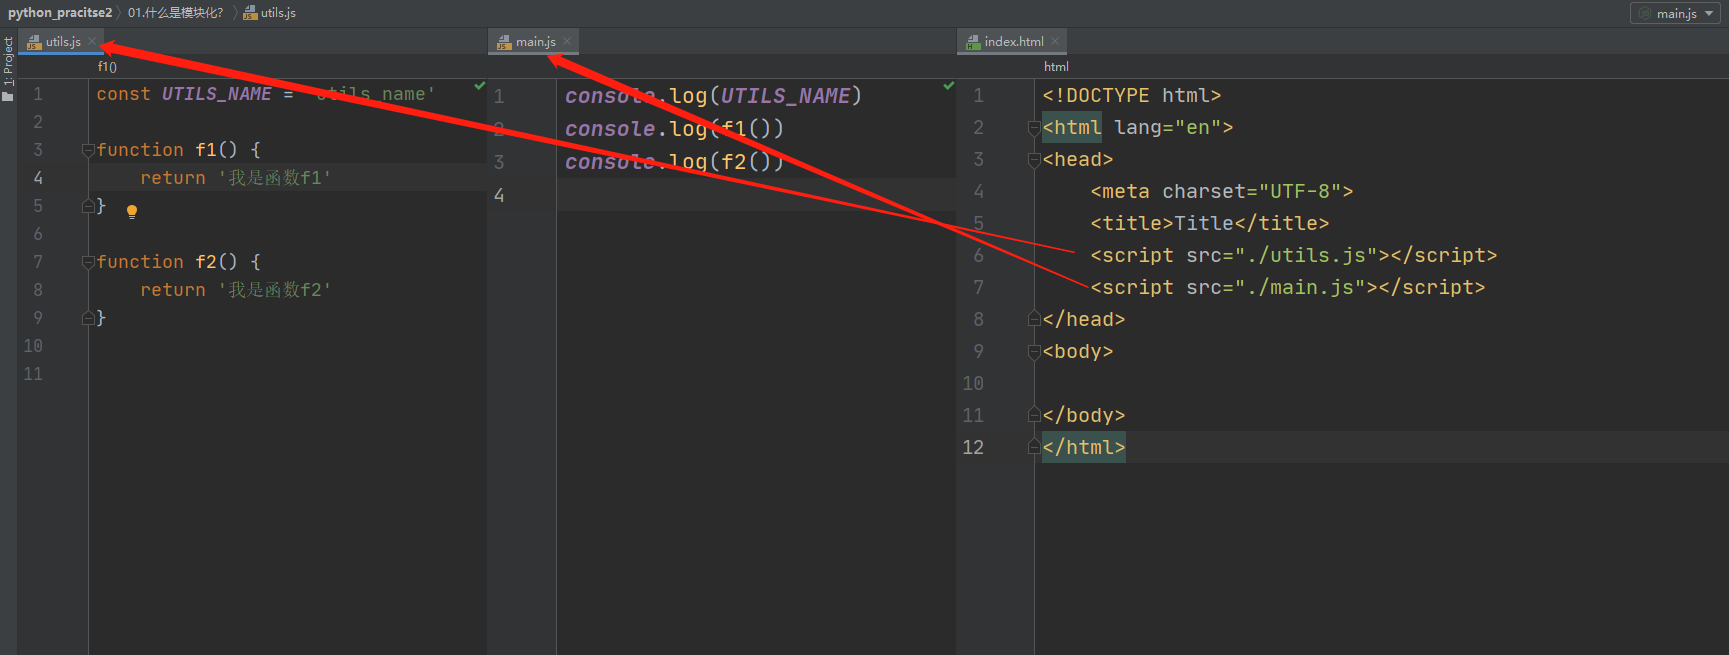Click the f1() editor breadcrumb
This screenshot has width=1729, height=655.
tap(107, 67)
